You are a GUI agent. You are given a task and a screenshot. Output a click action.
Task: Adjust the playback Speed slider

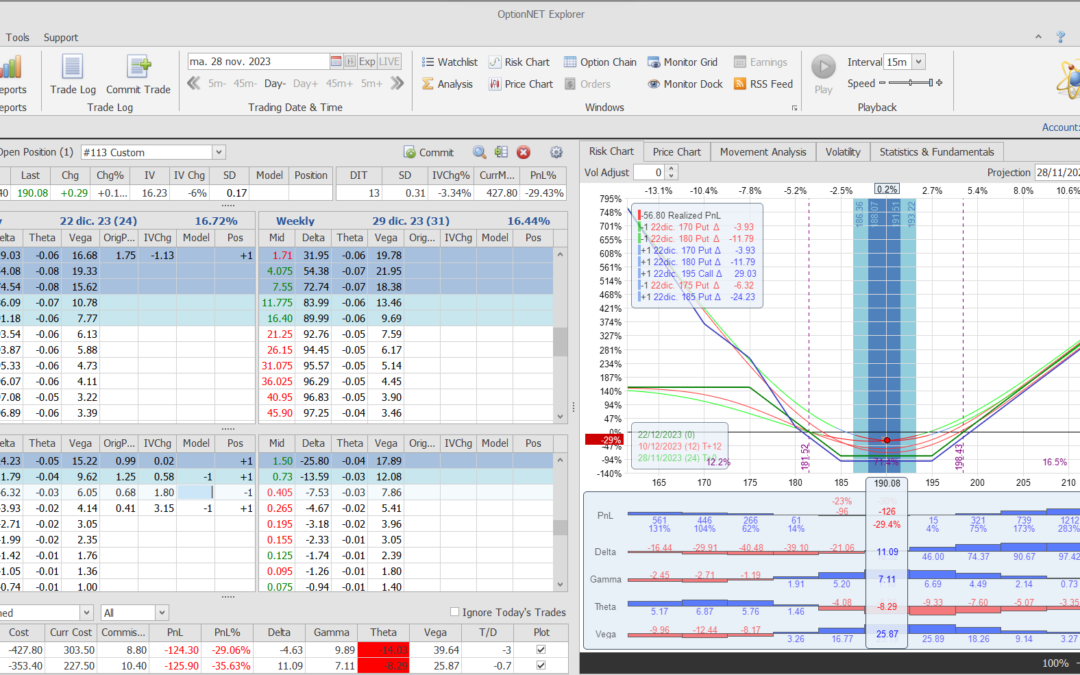[x=910, y=84]
